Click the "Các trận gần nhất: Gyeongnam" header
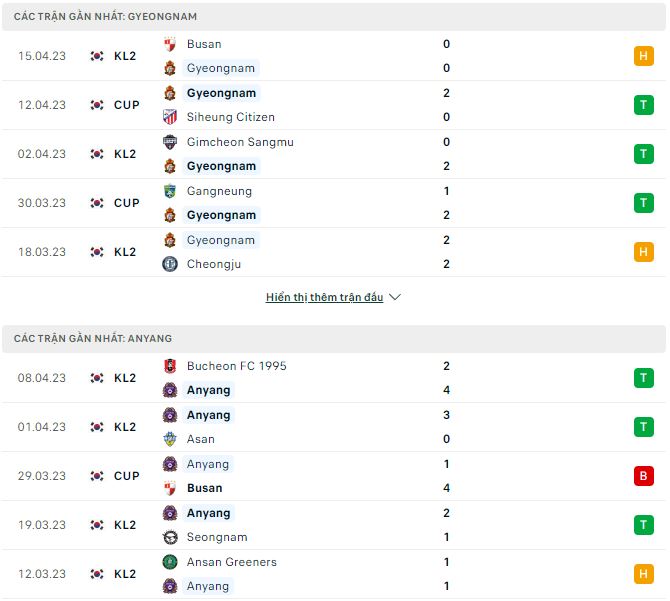 (x=105, y=17)
